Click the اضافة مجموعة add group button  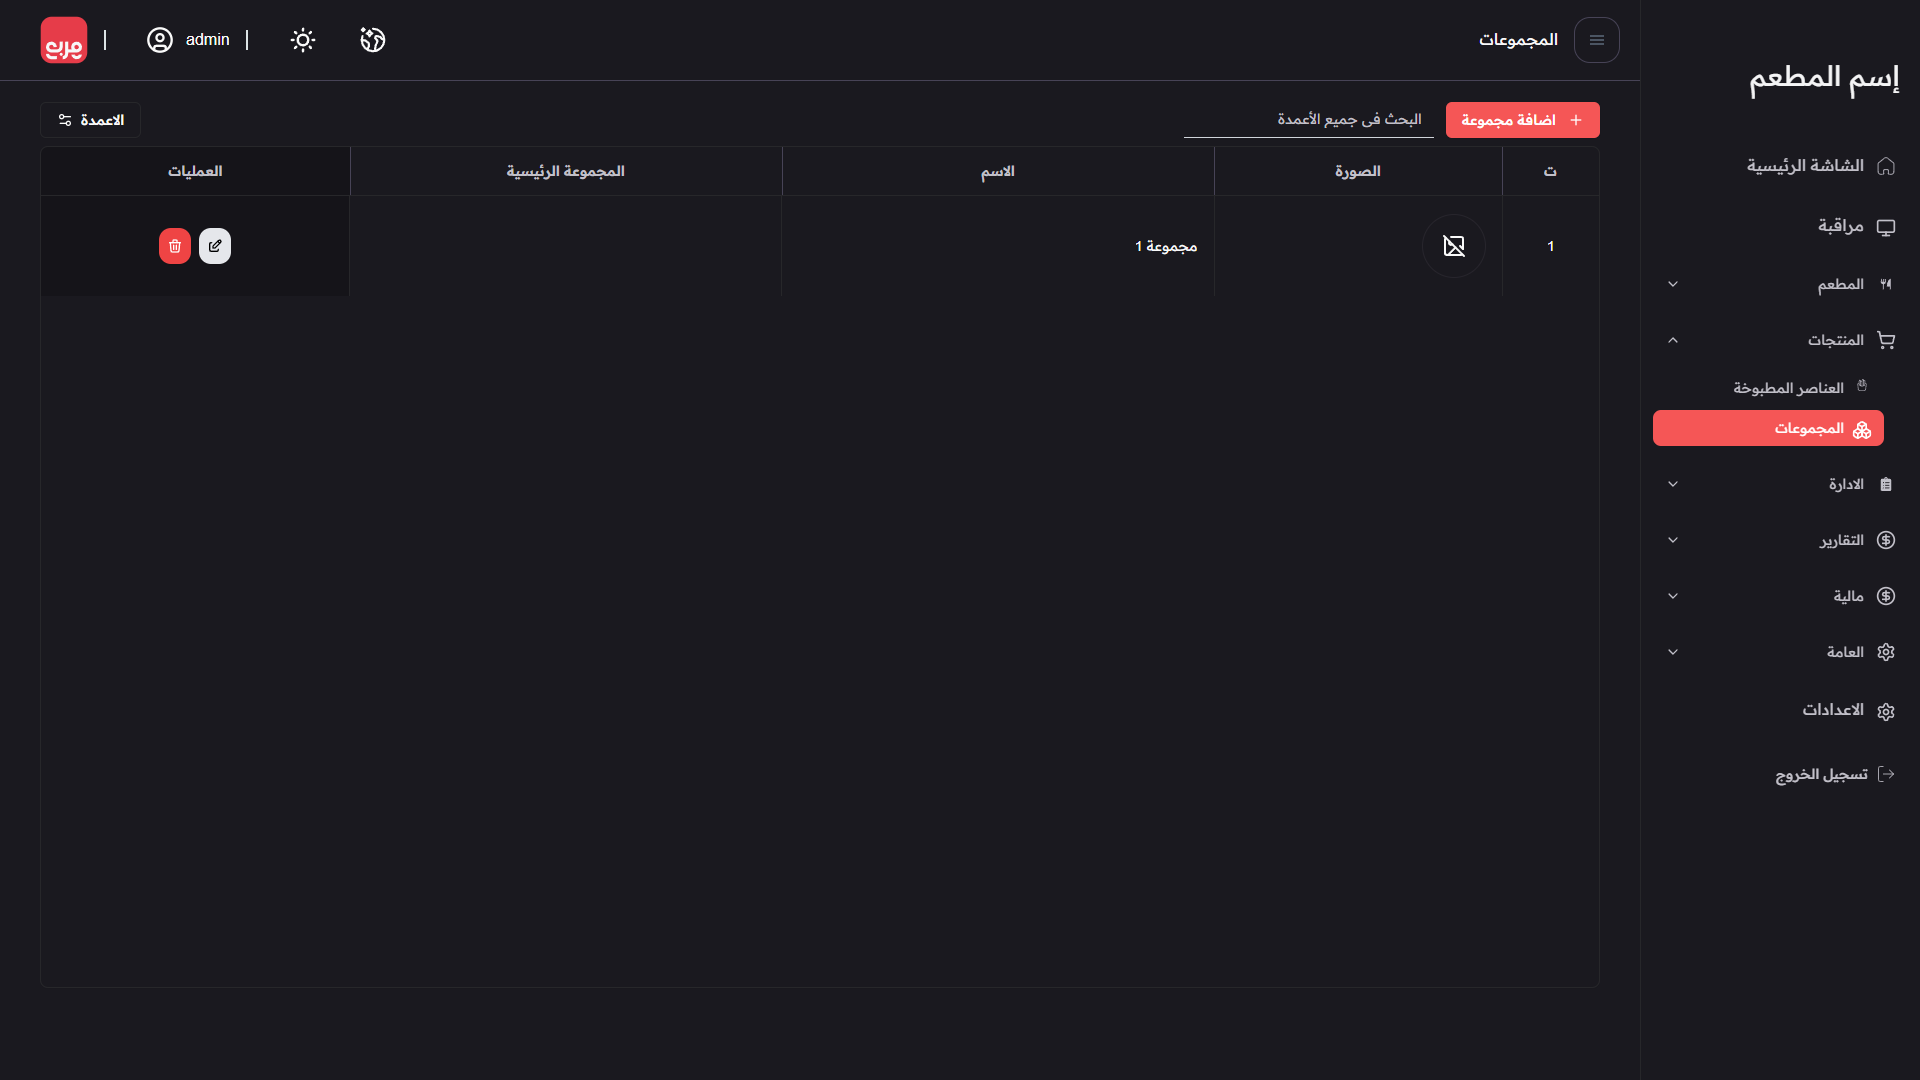1522,120
